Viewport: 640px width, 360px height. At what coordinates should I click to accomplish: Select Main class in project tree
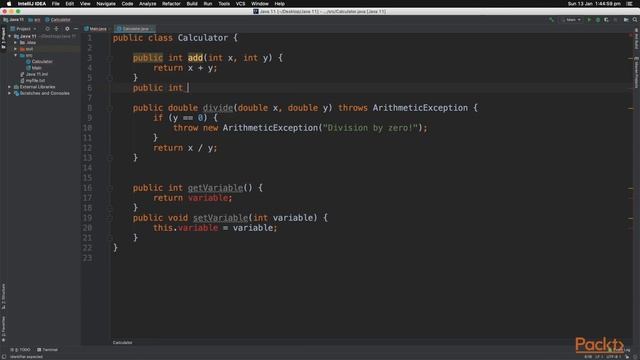(34, 68)
